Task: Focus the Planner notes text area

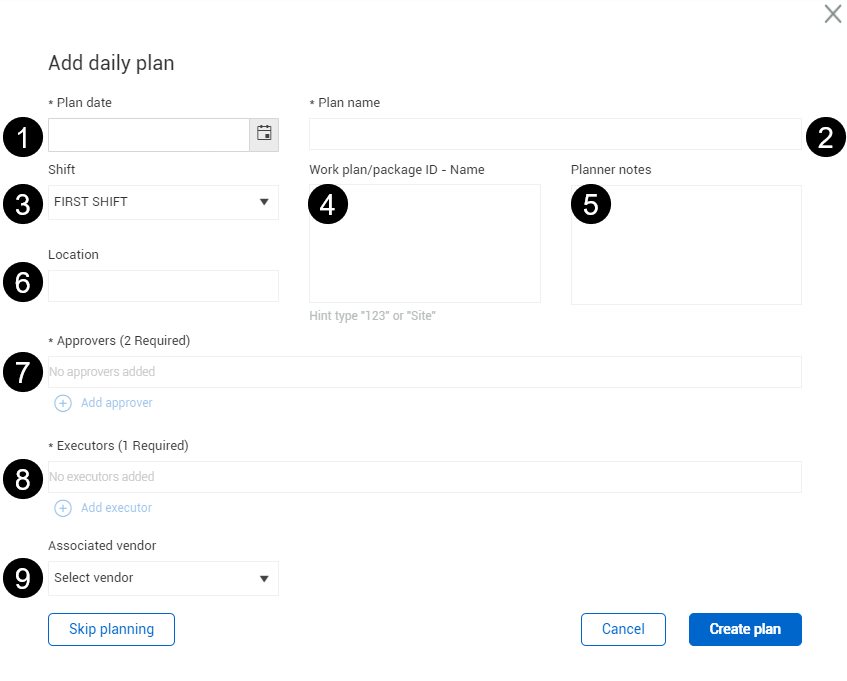Action: (x=686, y=245)
